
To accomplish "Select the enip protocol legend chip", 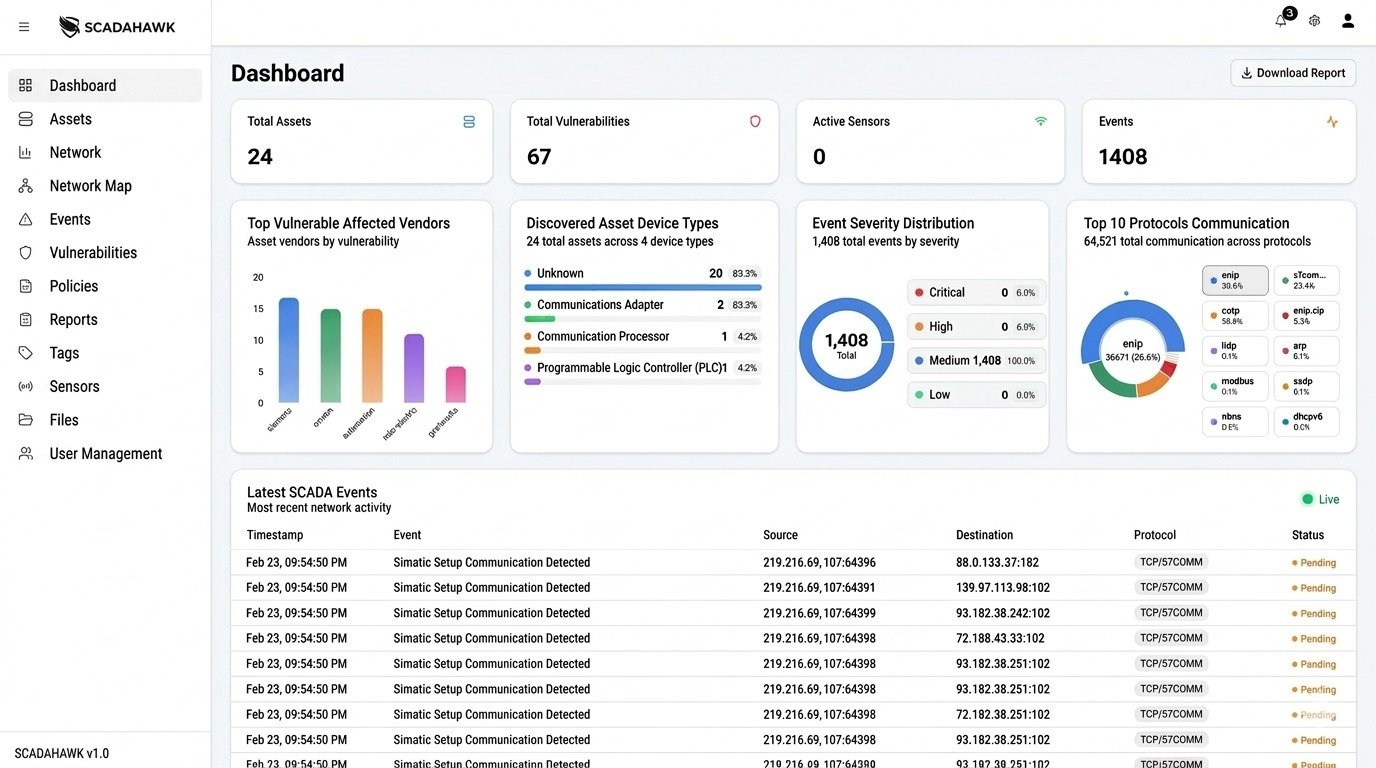I will 1235,280.
